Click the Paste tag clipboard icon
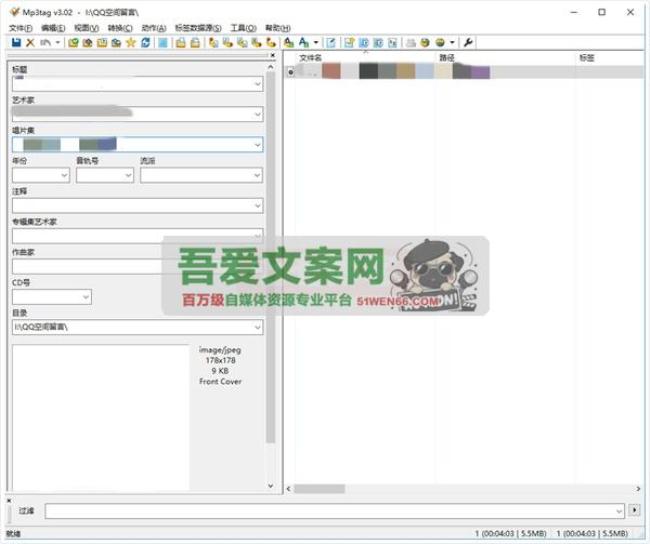The width and height of the screenshot is (650, 544). [x=195, y=42]
